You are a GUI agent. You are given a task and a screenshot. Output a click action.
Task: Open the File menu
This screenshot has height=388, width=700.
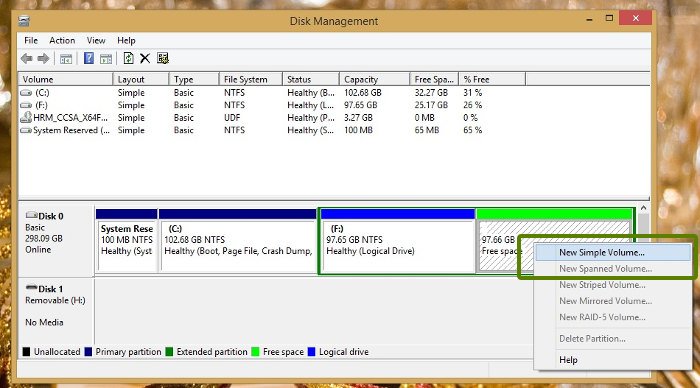pyautogui.click(x=31, y=40)
